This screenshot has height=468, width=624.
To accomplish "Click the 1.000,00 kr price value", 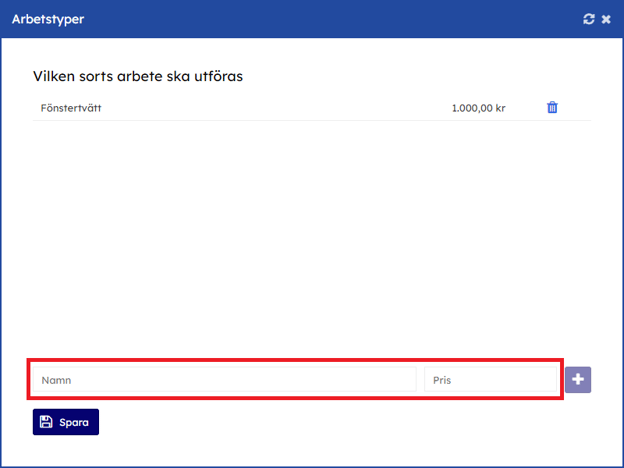I will (478, 108).
